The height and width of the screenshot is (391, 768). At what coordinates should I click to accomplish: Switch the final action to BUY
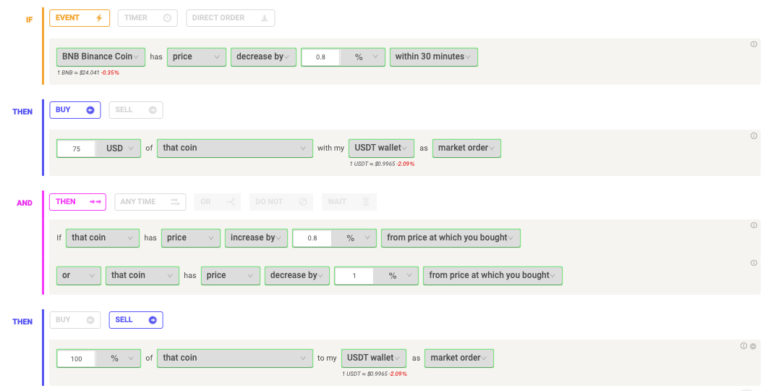75,320
